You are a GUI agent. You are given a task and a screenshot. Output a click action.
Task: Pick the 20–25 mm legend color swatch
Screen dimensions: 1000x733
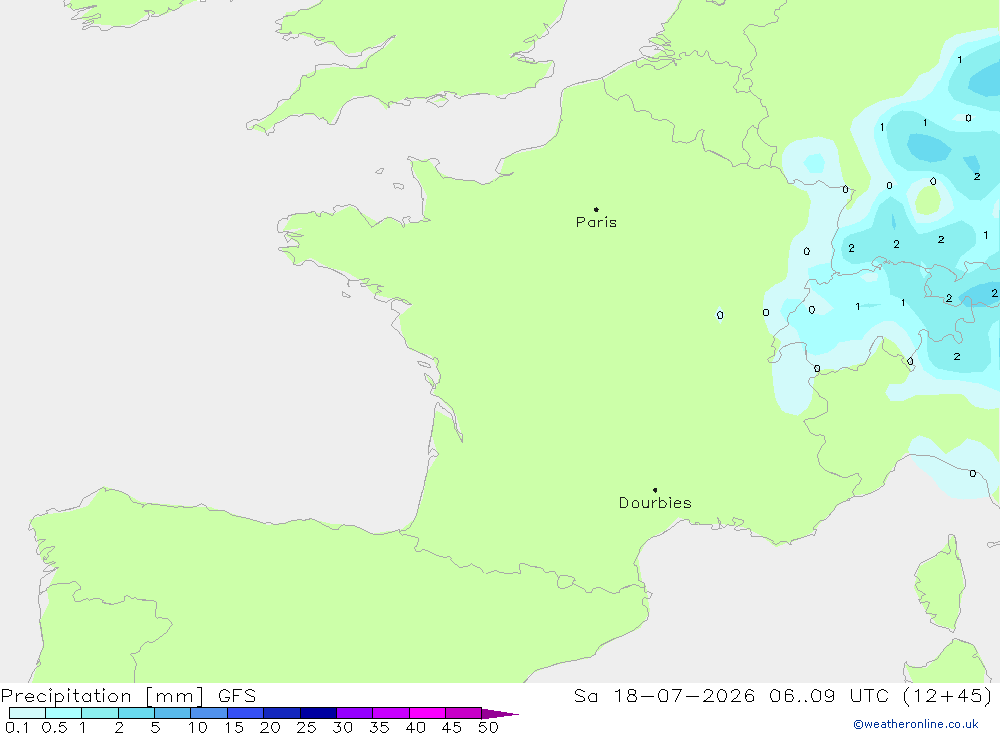(x=282, y=713)
